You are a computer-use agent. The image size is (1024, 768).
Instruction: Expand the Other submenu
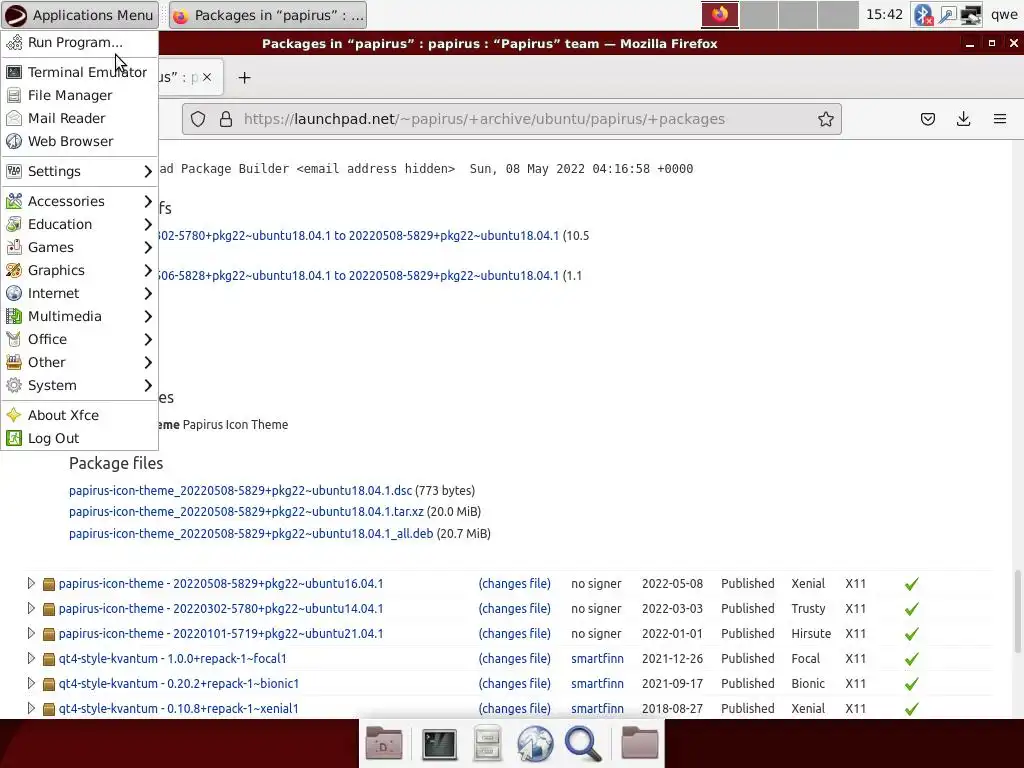click(x=79, y=362)
